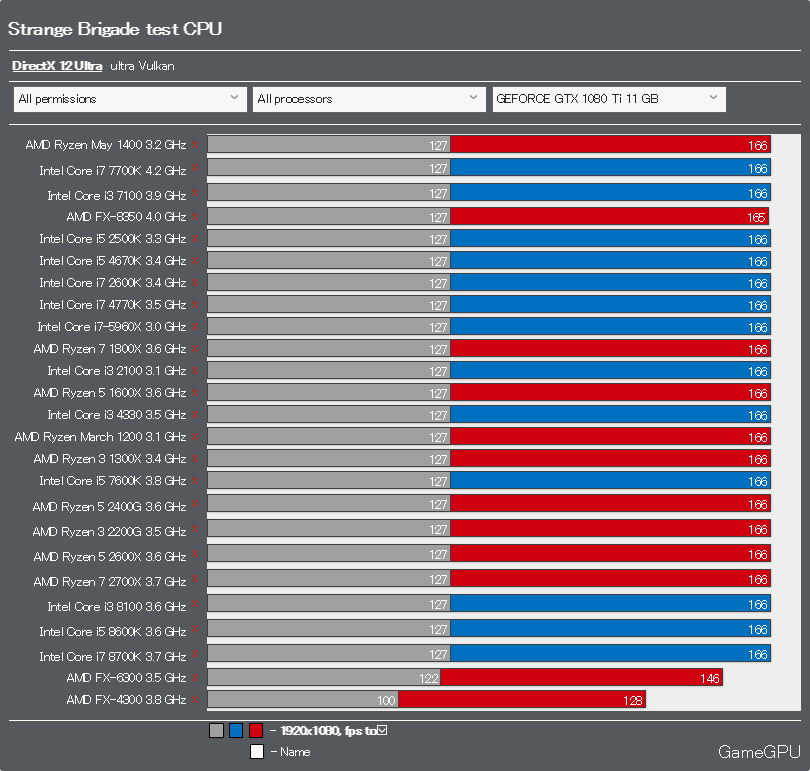Click the Strange Brigade test CPU title
The height and width of the screenshot is (771, 810).
pyautogui.click(x=115, y=29)
